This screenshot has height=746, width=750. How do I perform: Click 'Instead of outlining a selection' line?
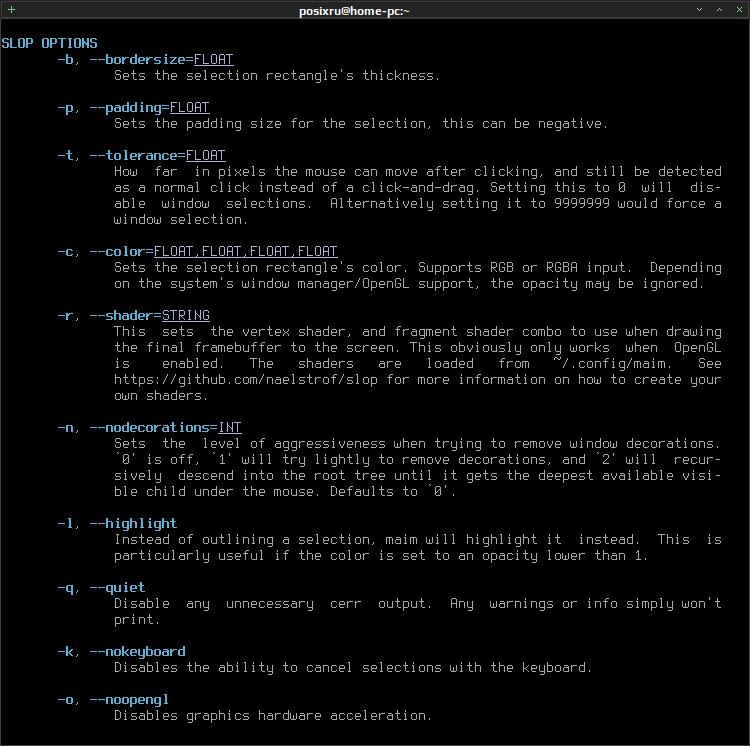pyautogui.click(x=417, y=540)
